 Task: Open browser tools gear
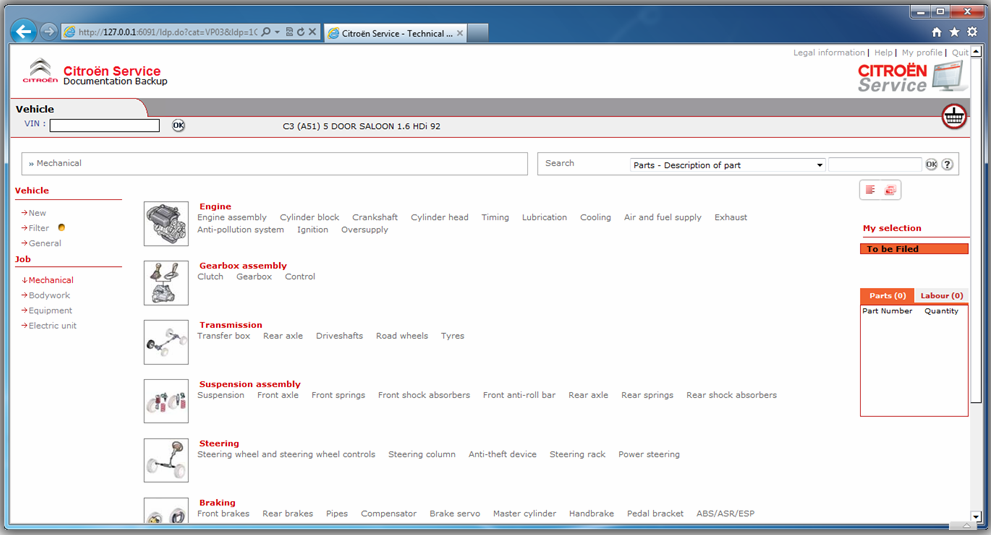coord(972,32)
